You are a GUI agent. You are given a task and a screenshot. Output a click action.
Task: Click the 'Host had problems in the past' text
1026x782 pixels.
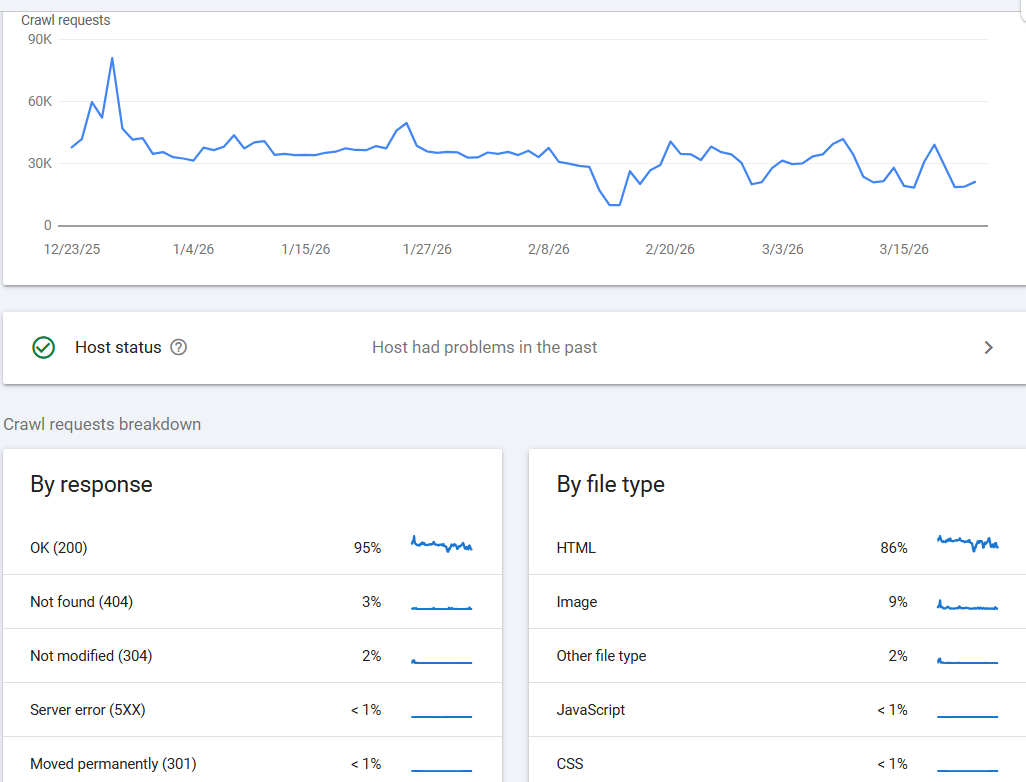tap(484, 348)
